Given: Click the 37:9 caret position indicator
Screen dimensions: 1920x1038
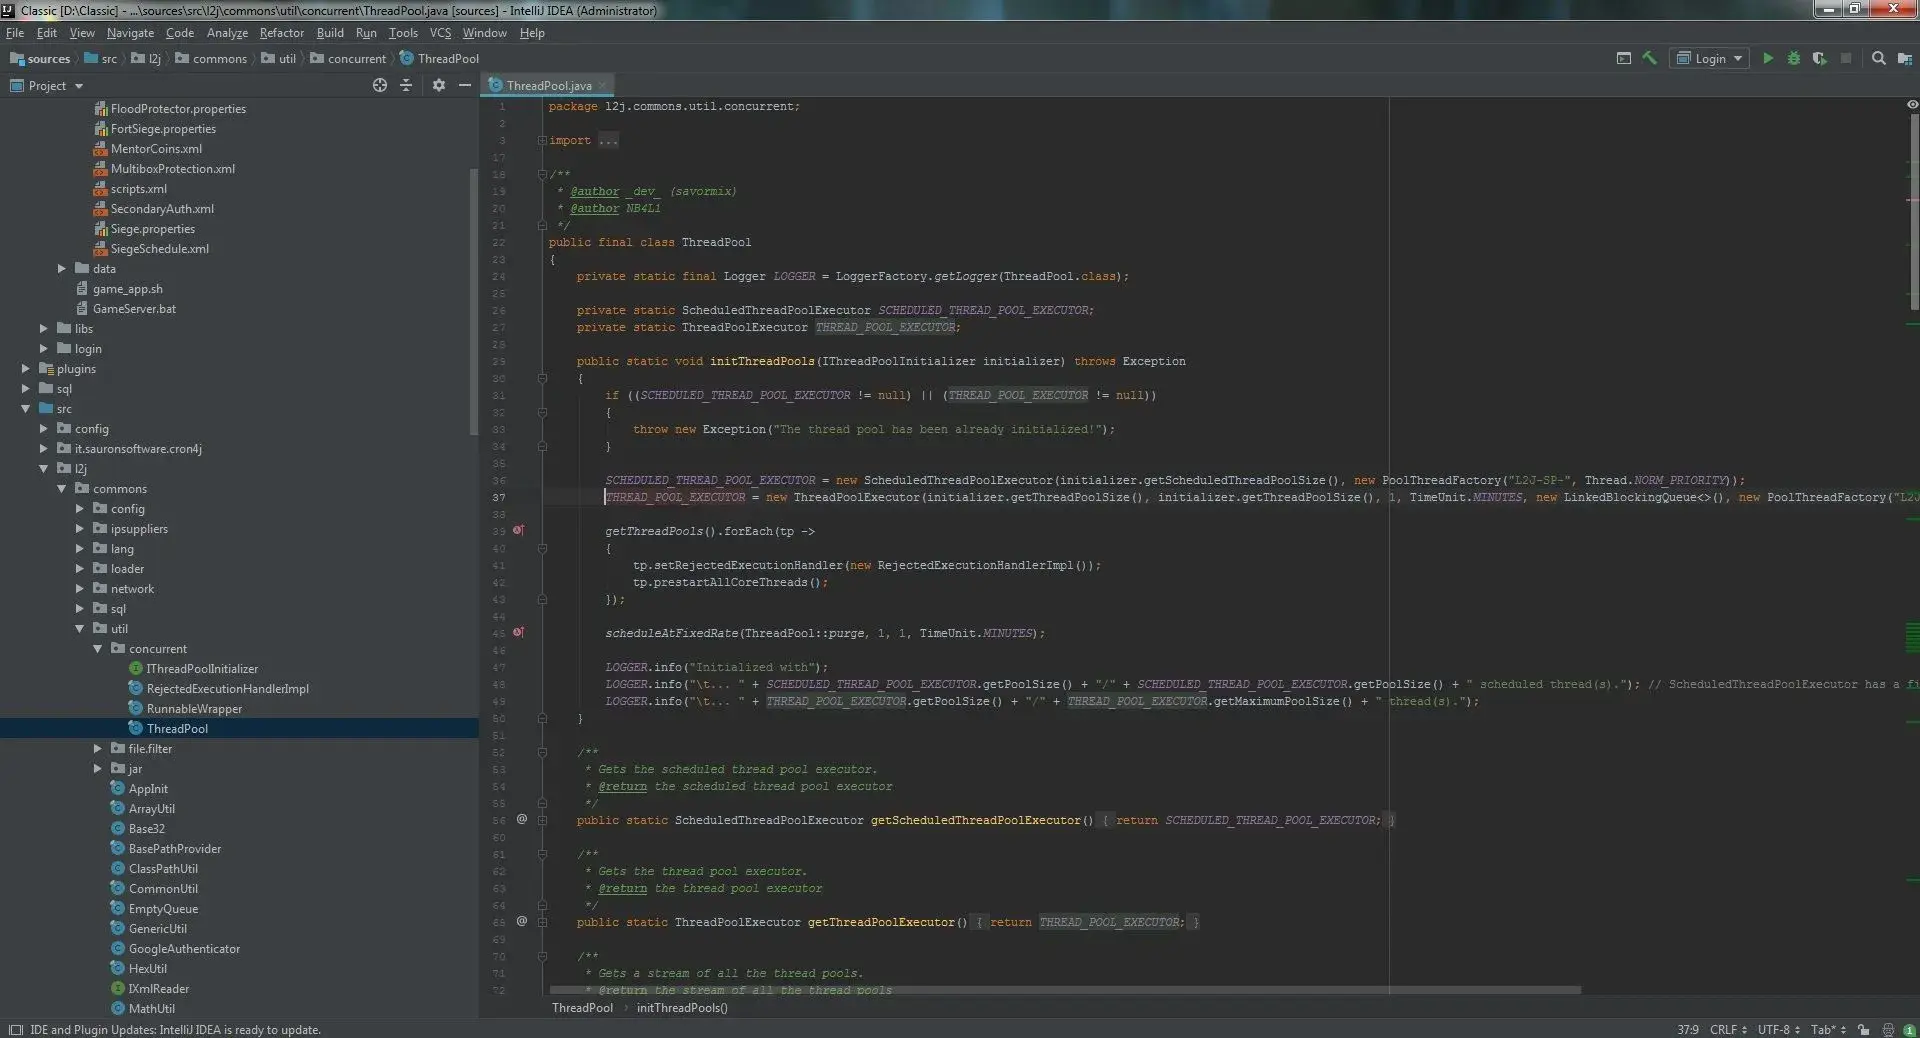Looking at the screenshot, I should pyautogui.click(x=1688, y=1029).
